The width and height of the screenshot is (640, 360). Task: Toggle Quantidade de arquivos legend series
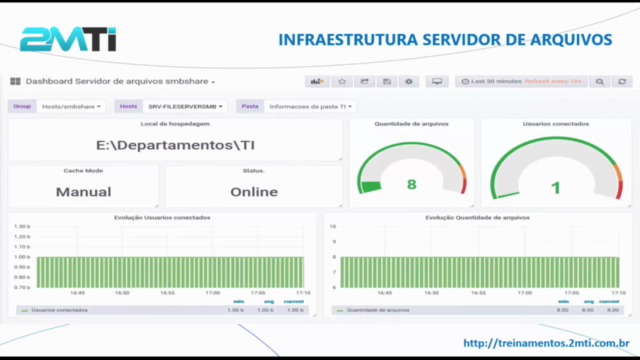pos(378,310)
